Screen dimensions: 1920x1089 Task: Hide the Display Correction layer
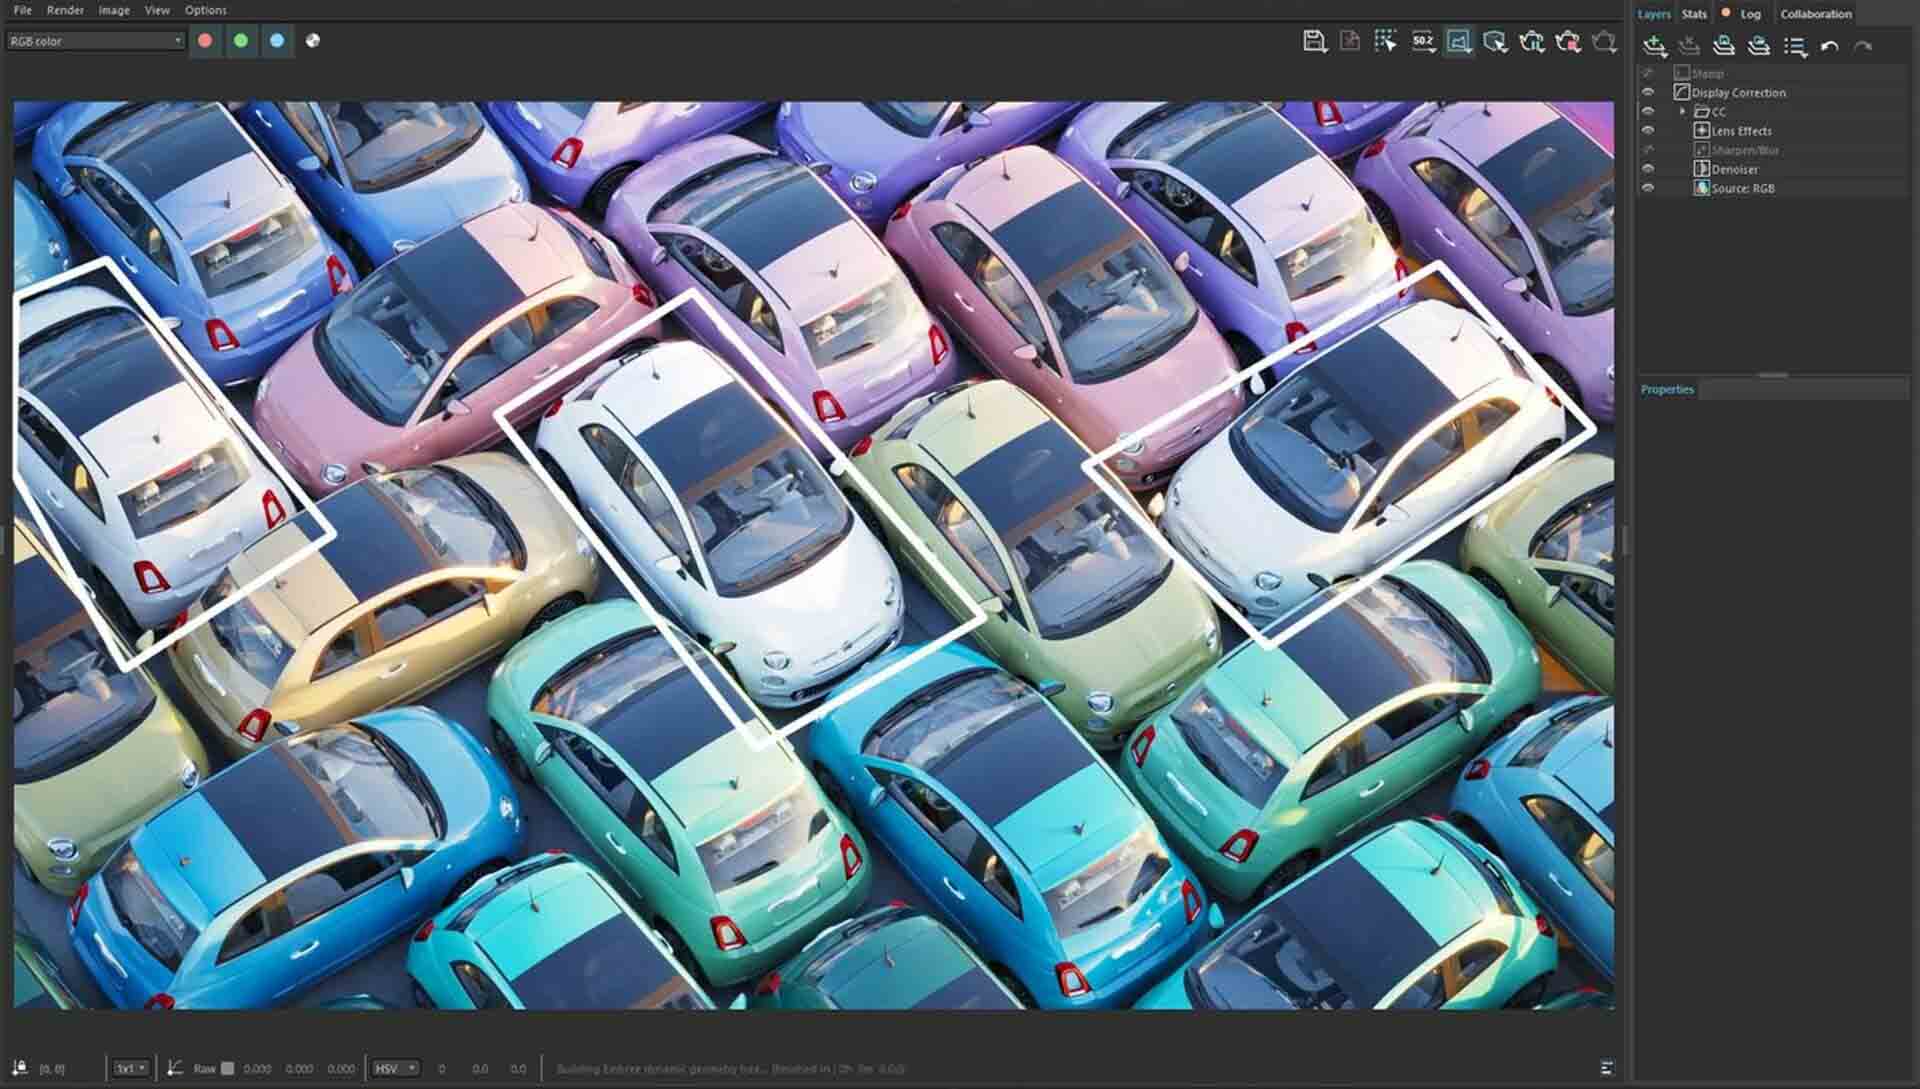[1650, 92]
